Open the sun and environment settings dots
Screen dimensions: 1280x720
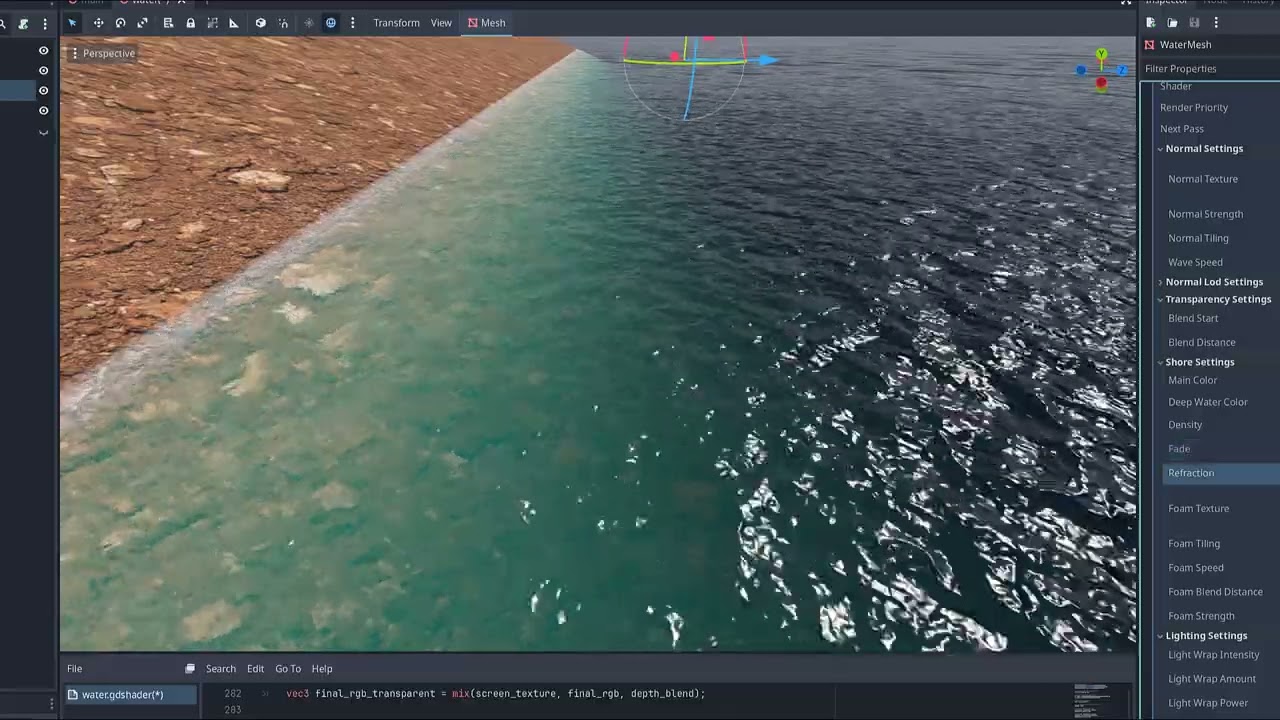click(x=352, y=22)
